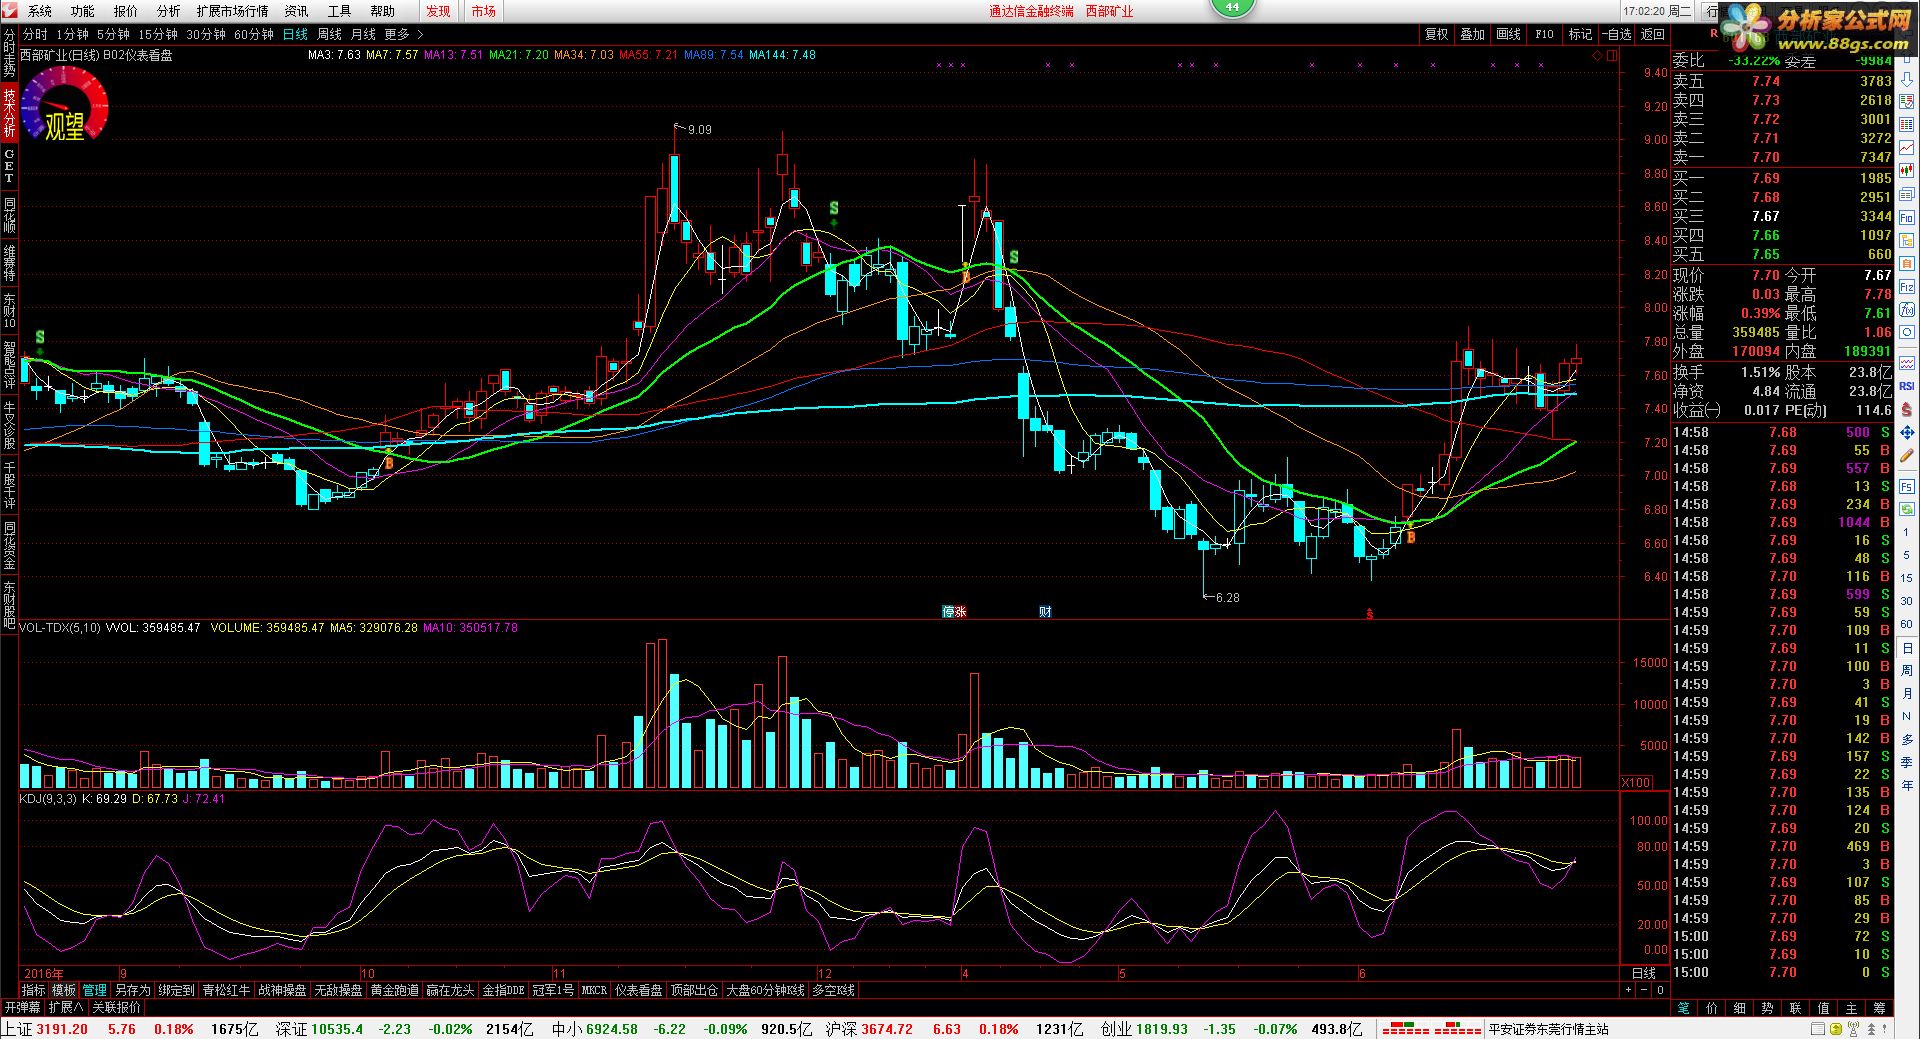
Task: Click the news list icon in right toolbar
Action: 1907,193
